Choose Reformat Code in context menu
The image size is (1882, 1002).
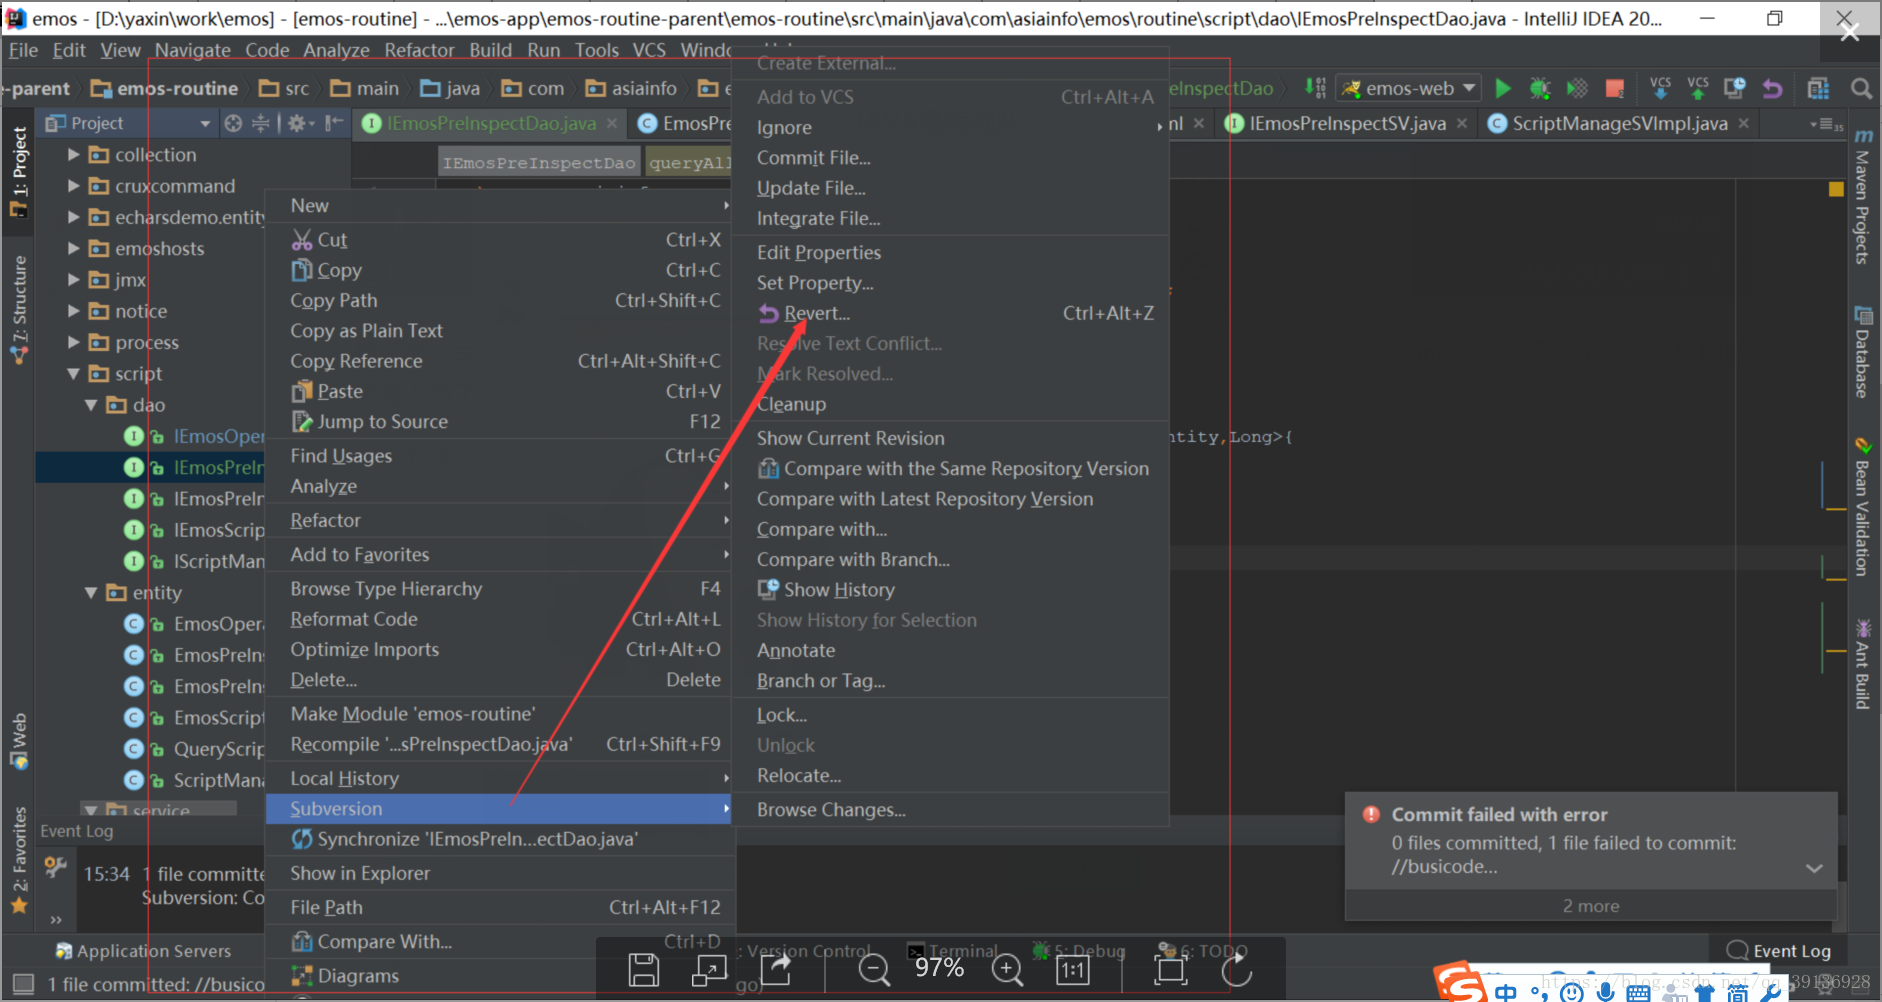(500, 619)
